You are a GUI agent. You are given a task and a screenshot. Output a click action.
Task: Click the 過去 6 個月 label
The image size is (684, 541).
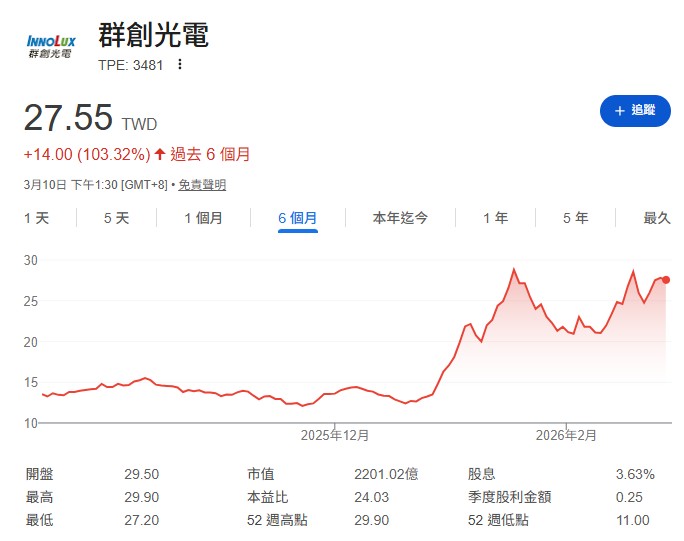pyautogui.click(x=210, y=154)
